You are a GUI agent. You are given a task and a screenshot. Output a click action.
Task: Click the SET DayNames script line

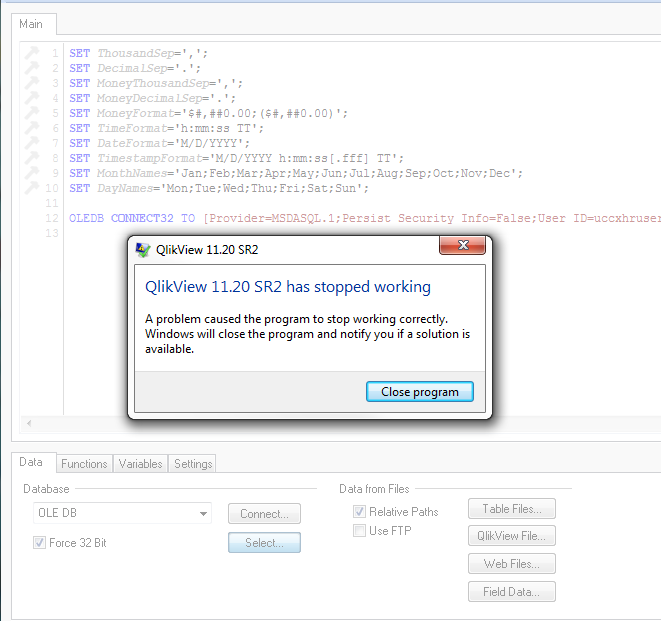point(219,188)
